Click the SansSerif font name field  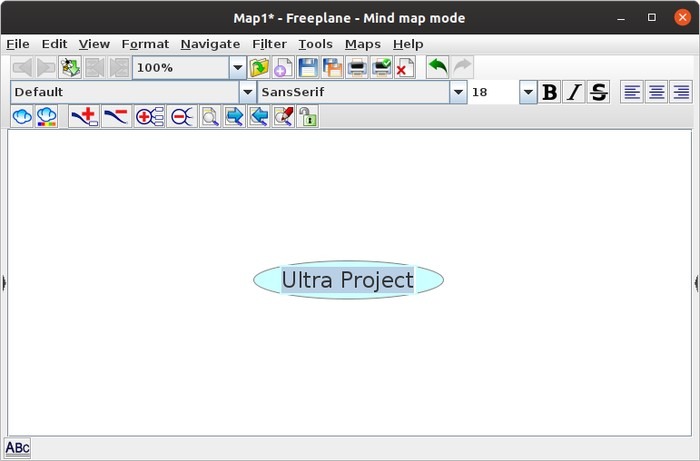click(354, 92)
